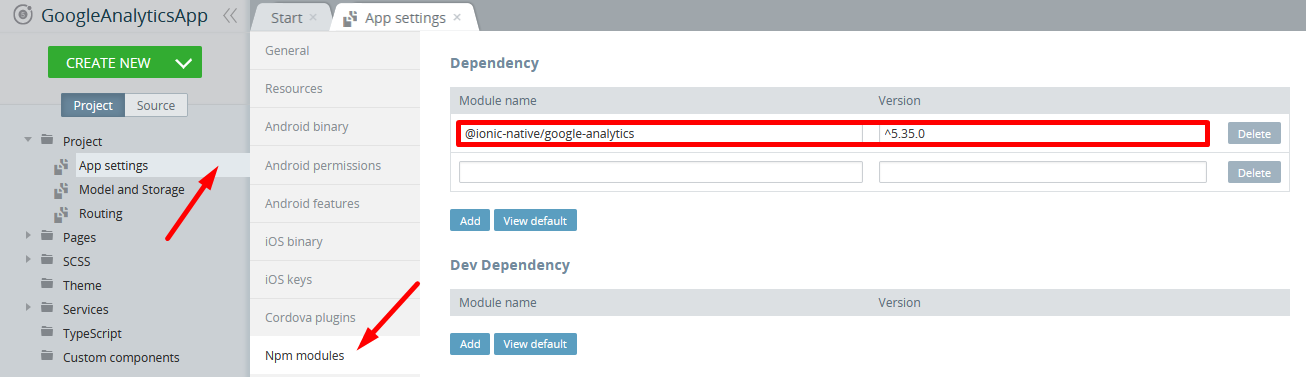This screenshot has width=1306, height=377.
Task: Expand the Services folder
Action: (x=28, y=309)
